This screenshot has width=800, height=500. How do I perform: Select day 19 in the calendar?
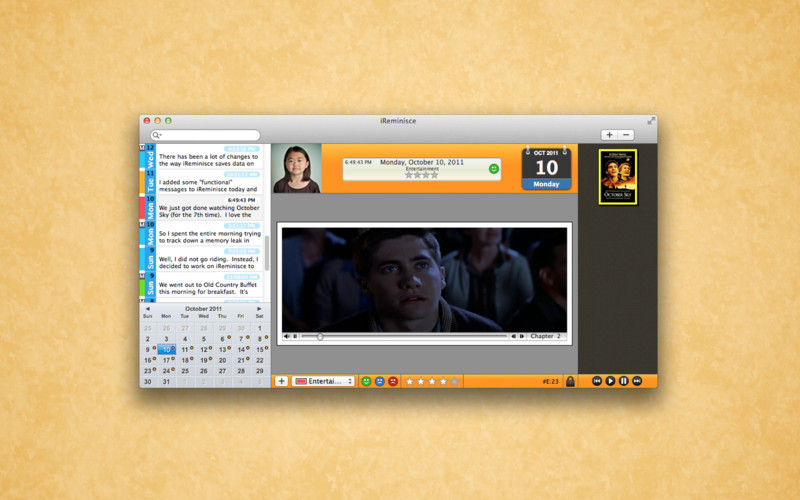click(x=204, y=360)
